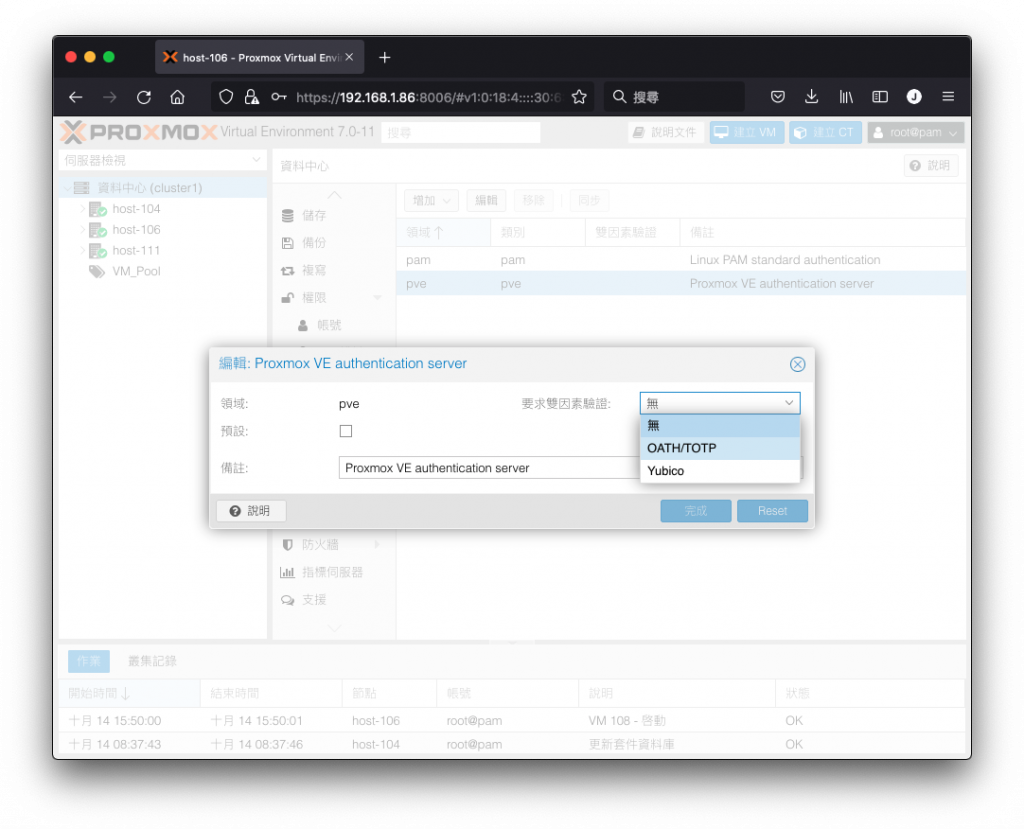Open browser library icon
Viewport: 1024px width, 829px height.
pyautogui.click(x=846, y=97)
